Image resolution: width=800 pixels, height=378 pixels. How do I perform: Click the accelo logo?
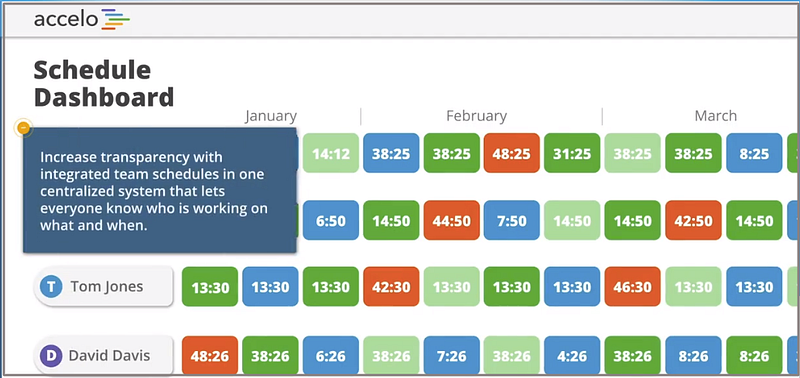click(x=82, y=19)
